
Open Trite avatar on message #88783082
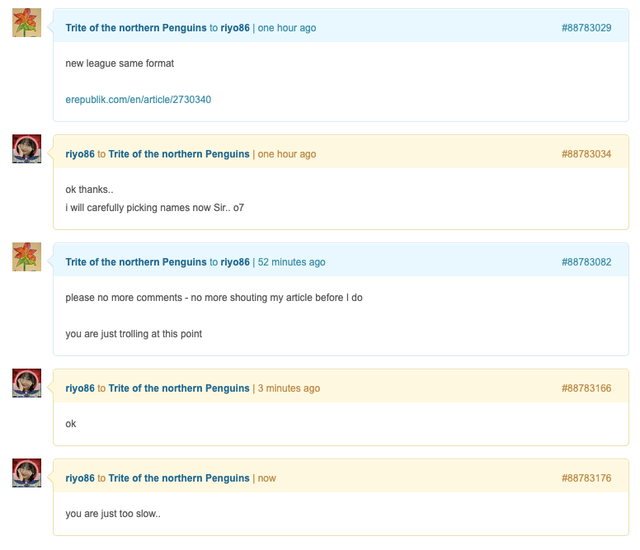point(27,257)
